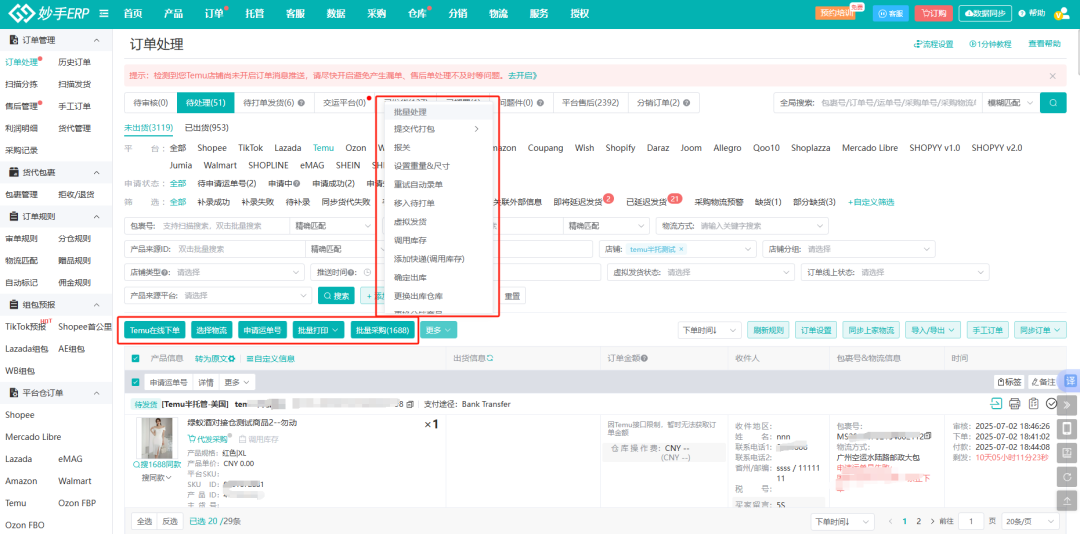
Task: Select 虚拟发货 from the open menu
Action: point(410,220)
